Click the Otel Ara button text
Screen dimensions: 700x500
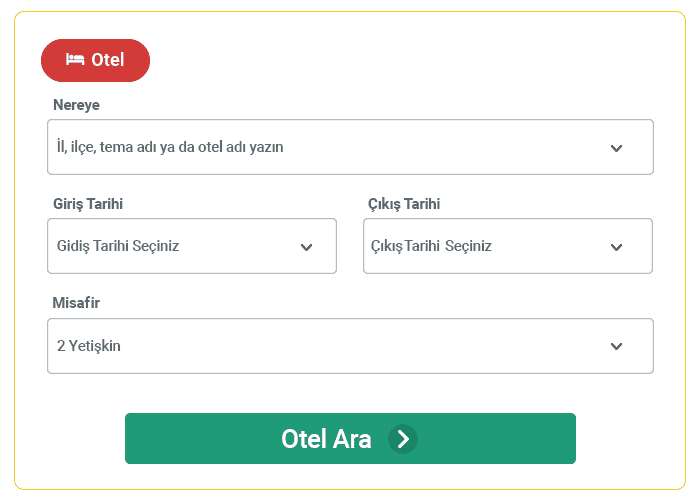(x=326, y=439)
